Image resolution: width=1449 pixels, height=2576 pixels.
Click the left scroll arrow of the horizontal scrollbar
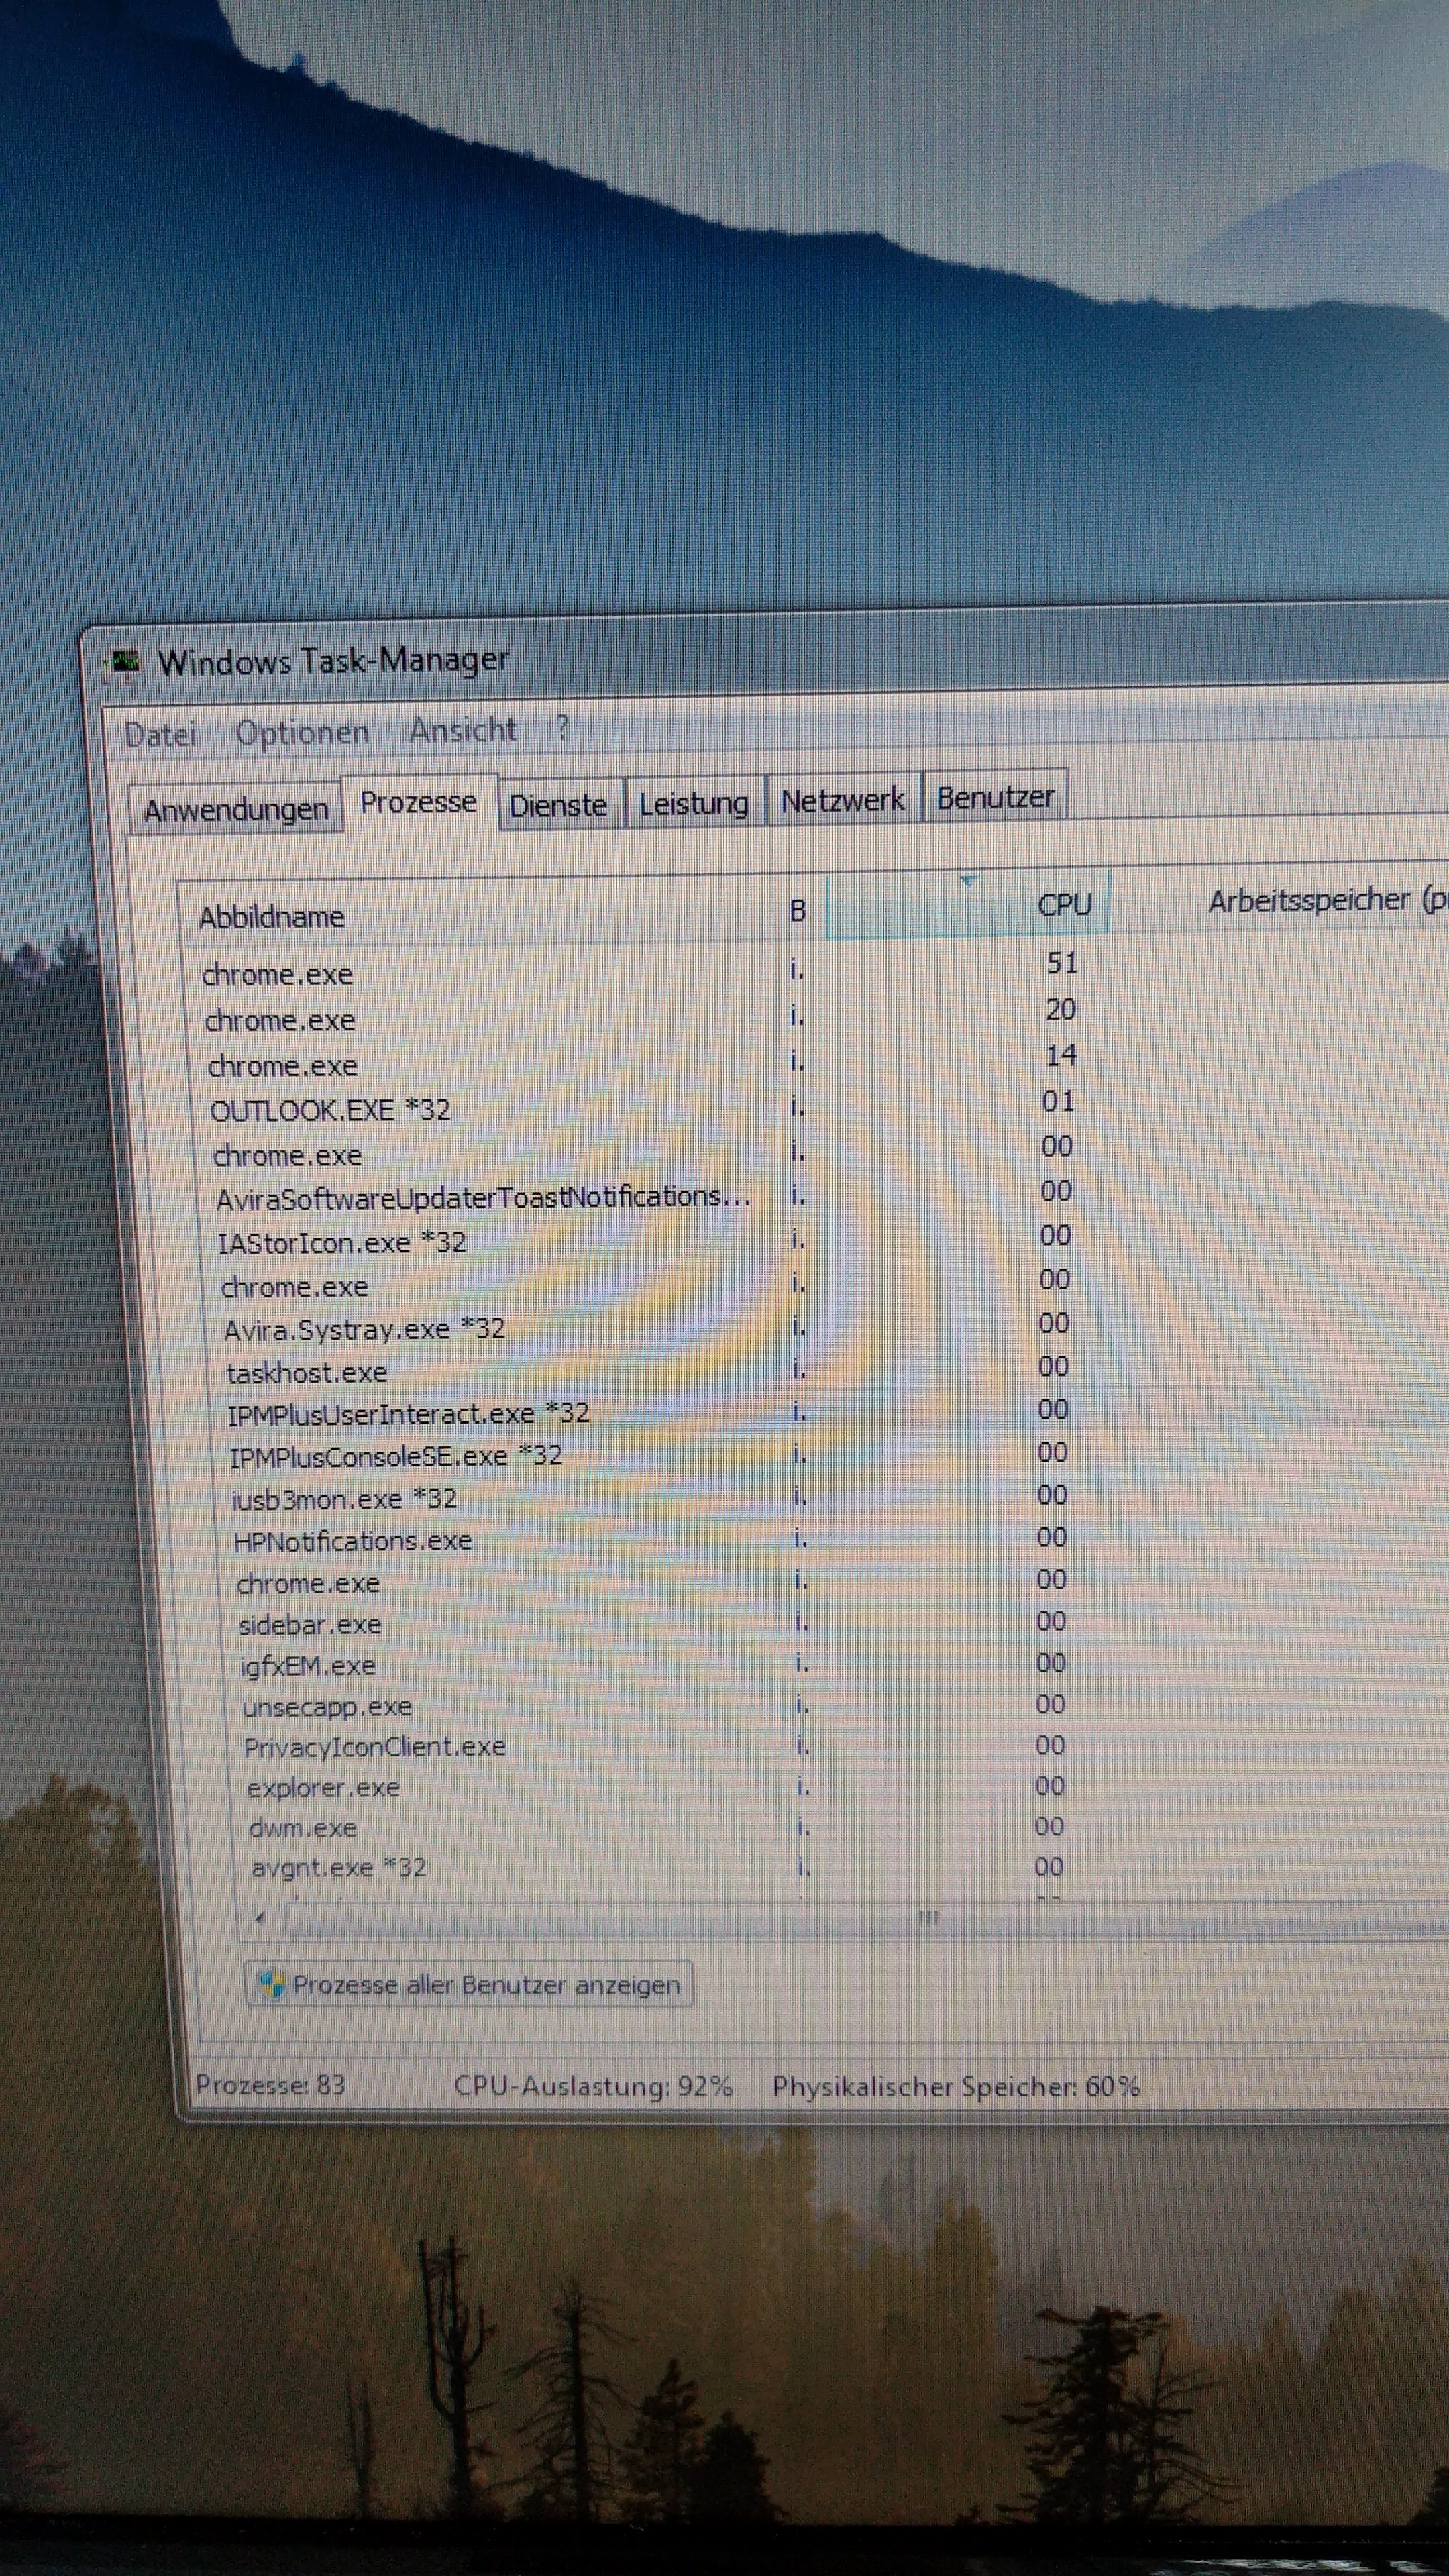260,1917
